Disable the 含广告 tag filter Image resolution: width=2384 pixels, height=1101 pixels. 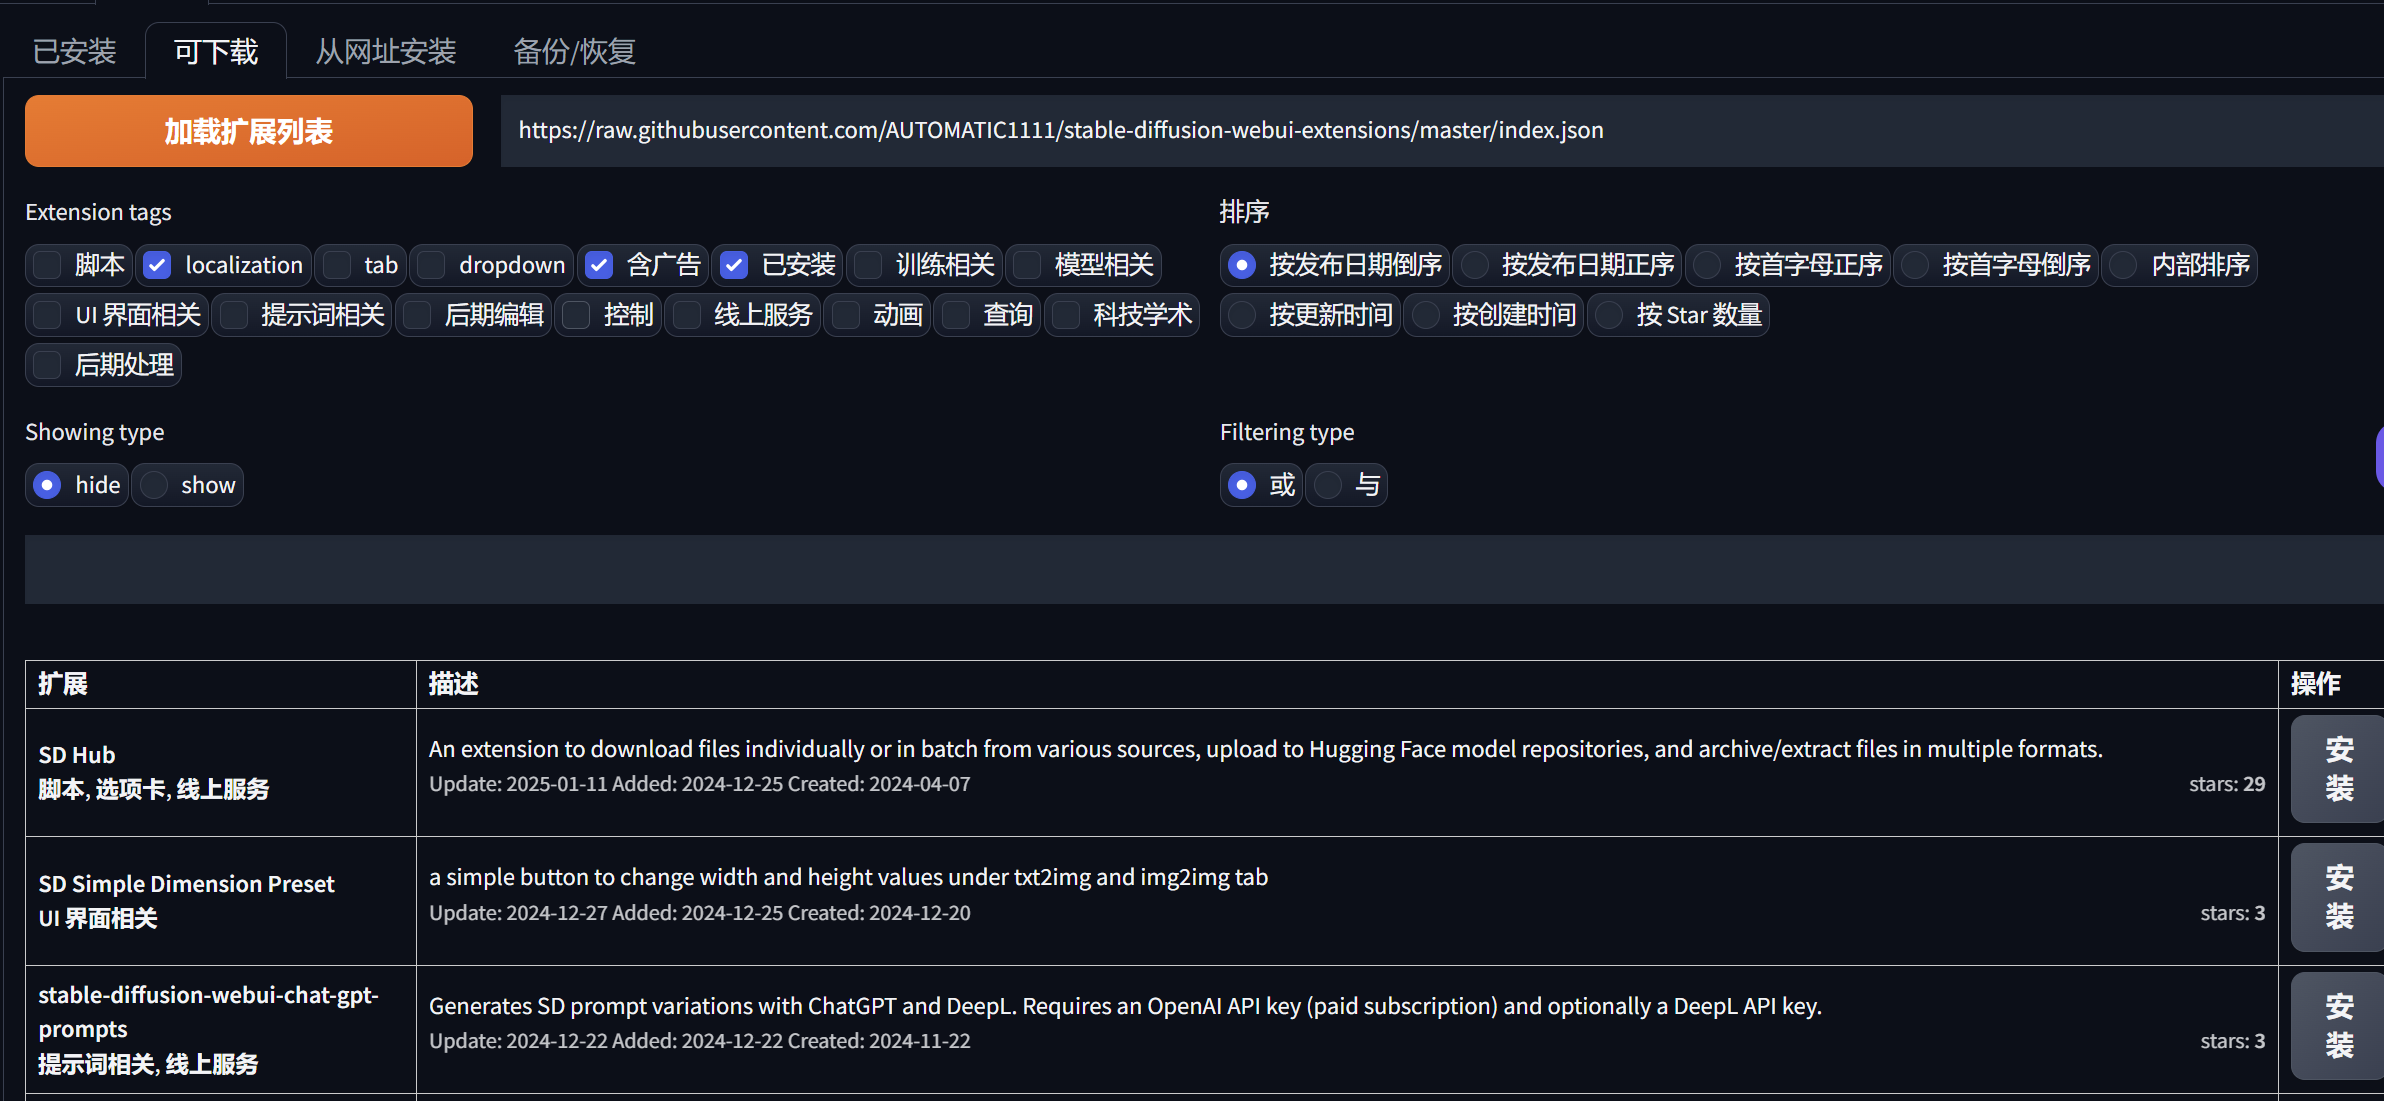(x=599, y=265)
